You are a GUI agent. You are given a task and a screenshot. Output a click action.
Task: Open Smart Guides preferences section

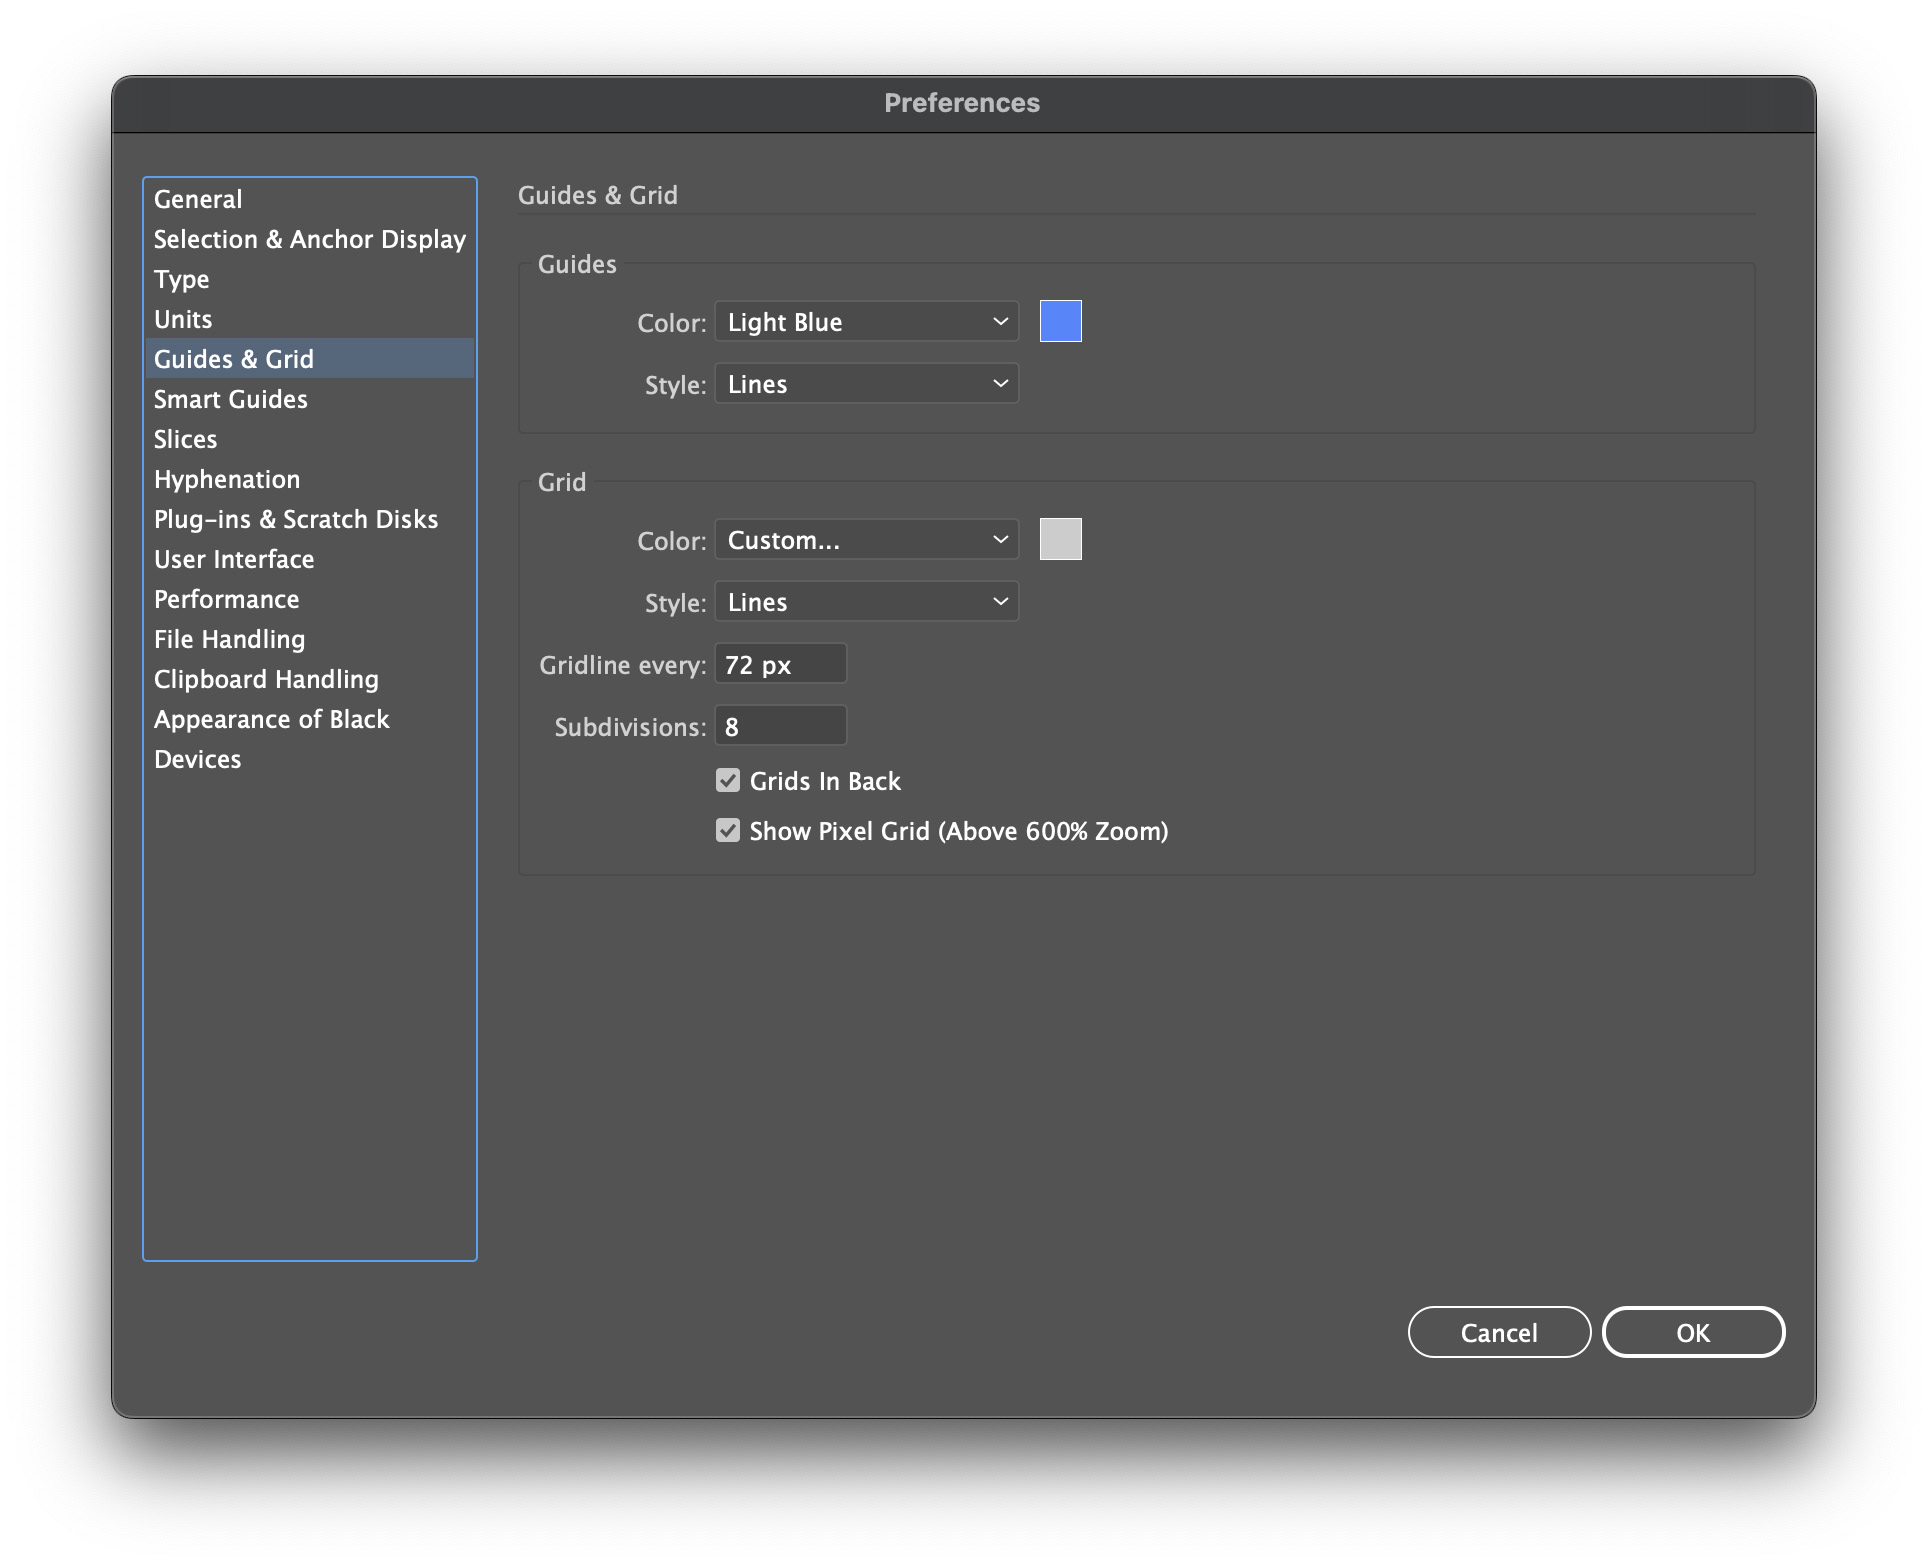(x=231, y=399)
